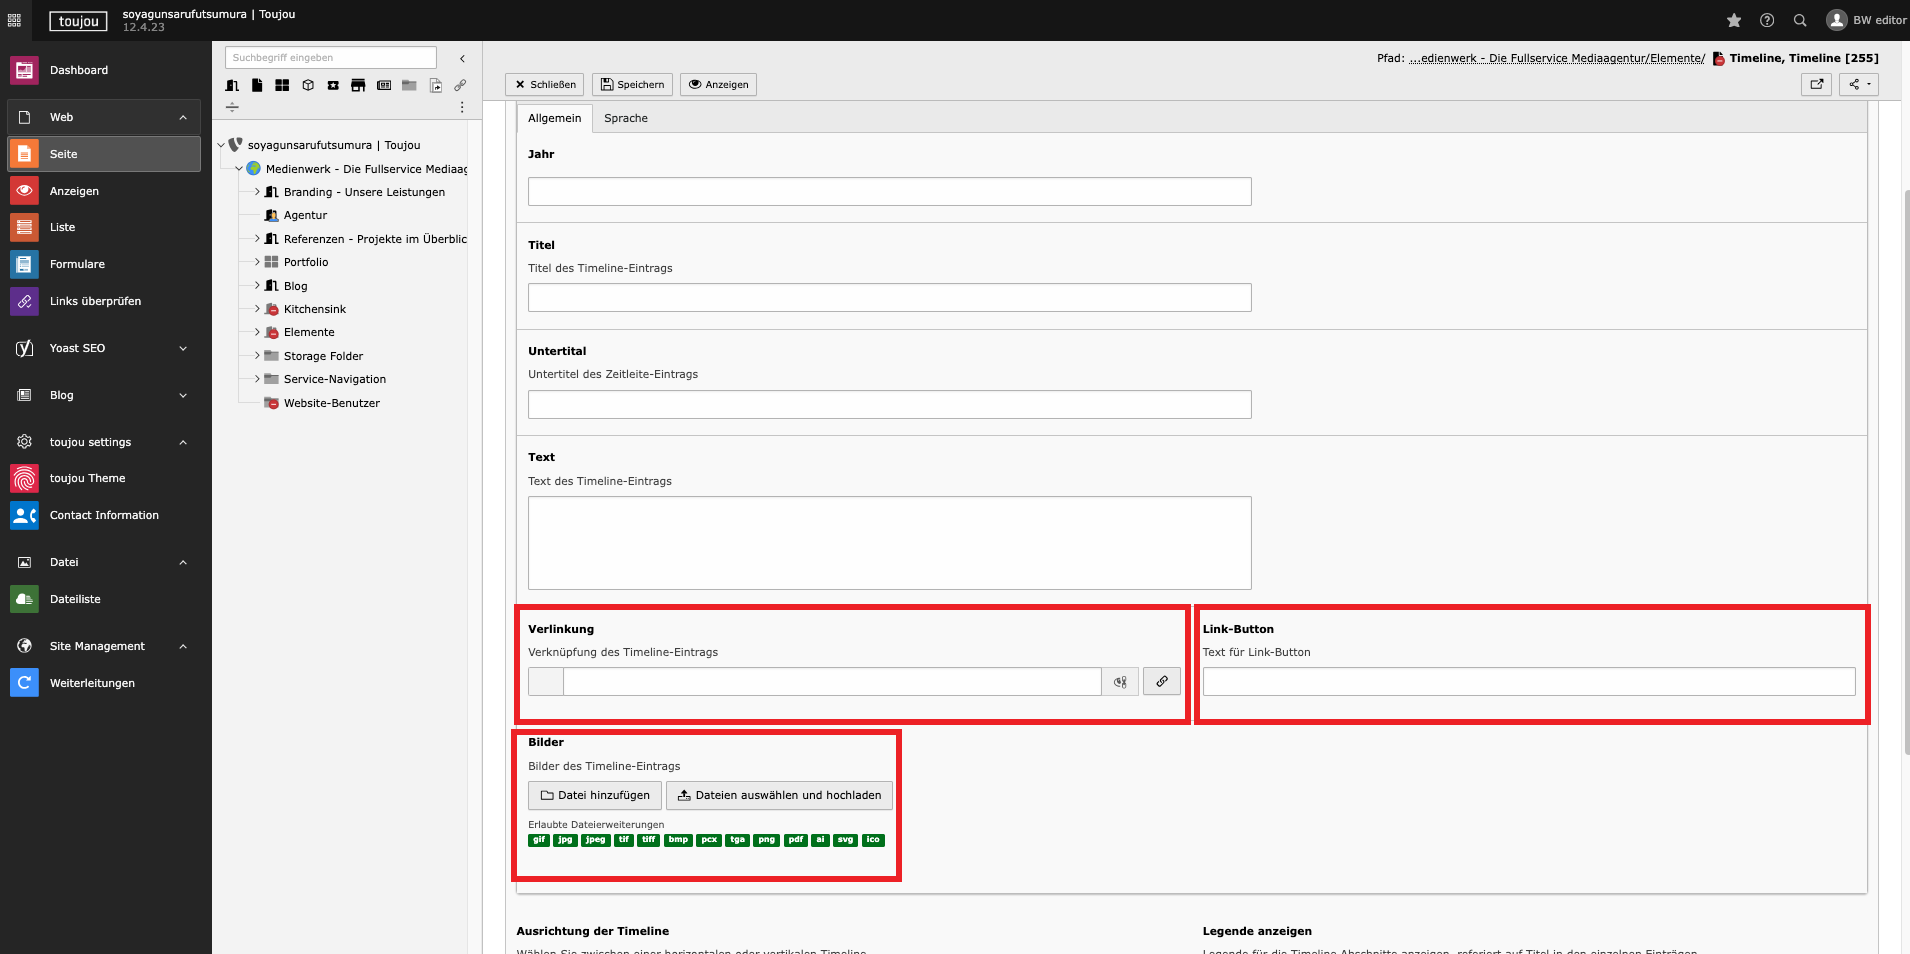The width and height of the screenshot is (1910, 954).
Task: Open the application grid menu icon
Action: click(14, 20)
